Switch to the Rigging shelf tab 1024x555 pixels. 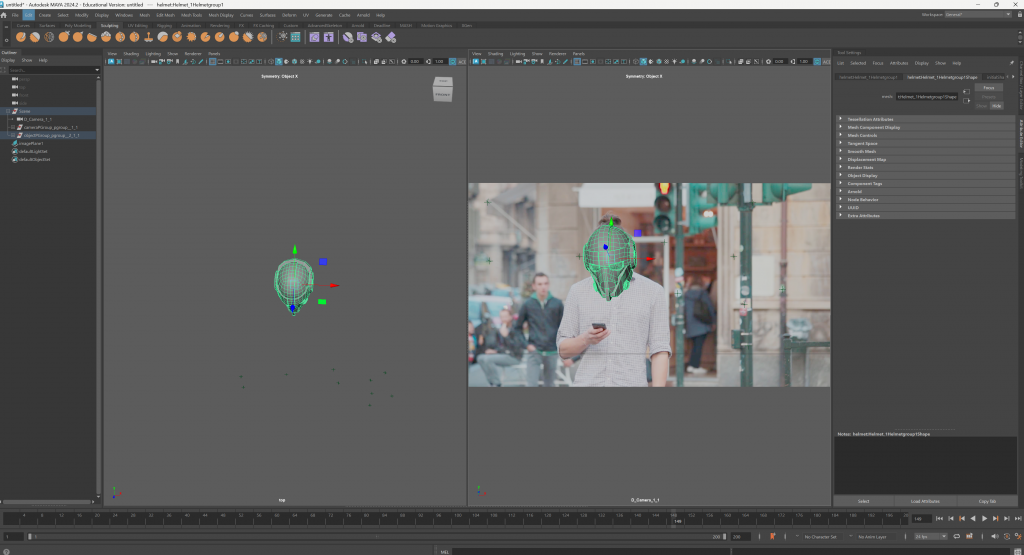pyautogui.click(x=165, y=25)
